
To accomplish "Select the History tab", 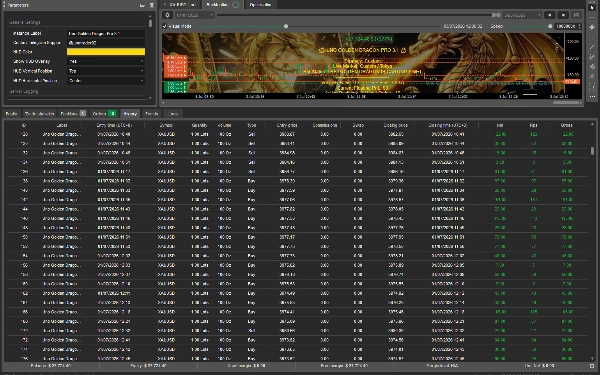I will pos(130,114).
